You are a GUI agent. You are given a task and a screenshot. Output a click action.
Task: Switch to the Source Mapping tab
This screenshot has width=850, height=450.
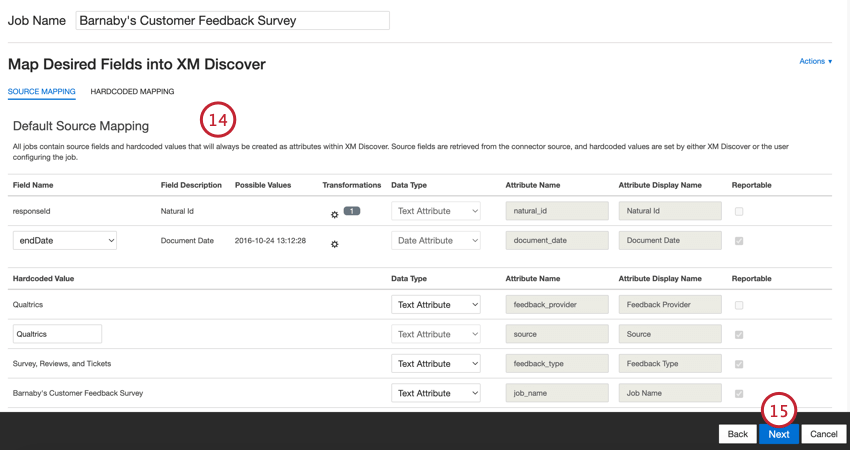(41, 92)
